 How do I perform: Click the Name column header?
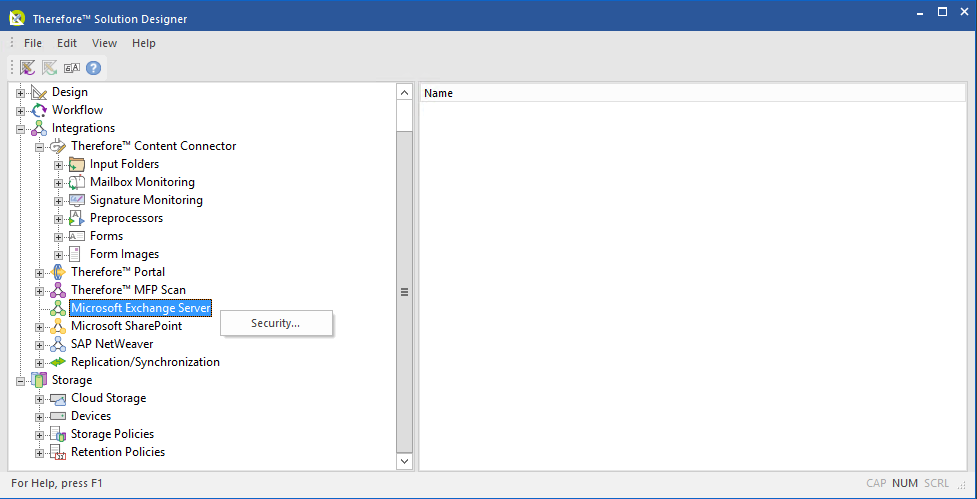point(692,93)
